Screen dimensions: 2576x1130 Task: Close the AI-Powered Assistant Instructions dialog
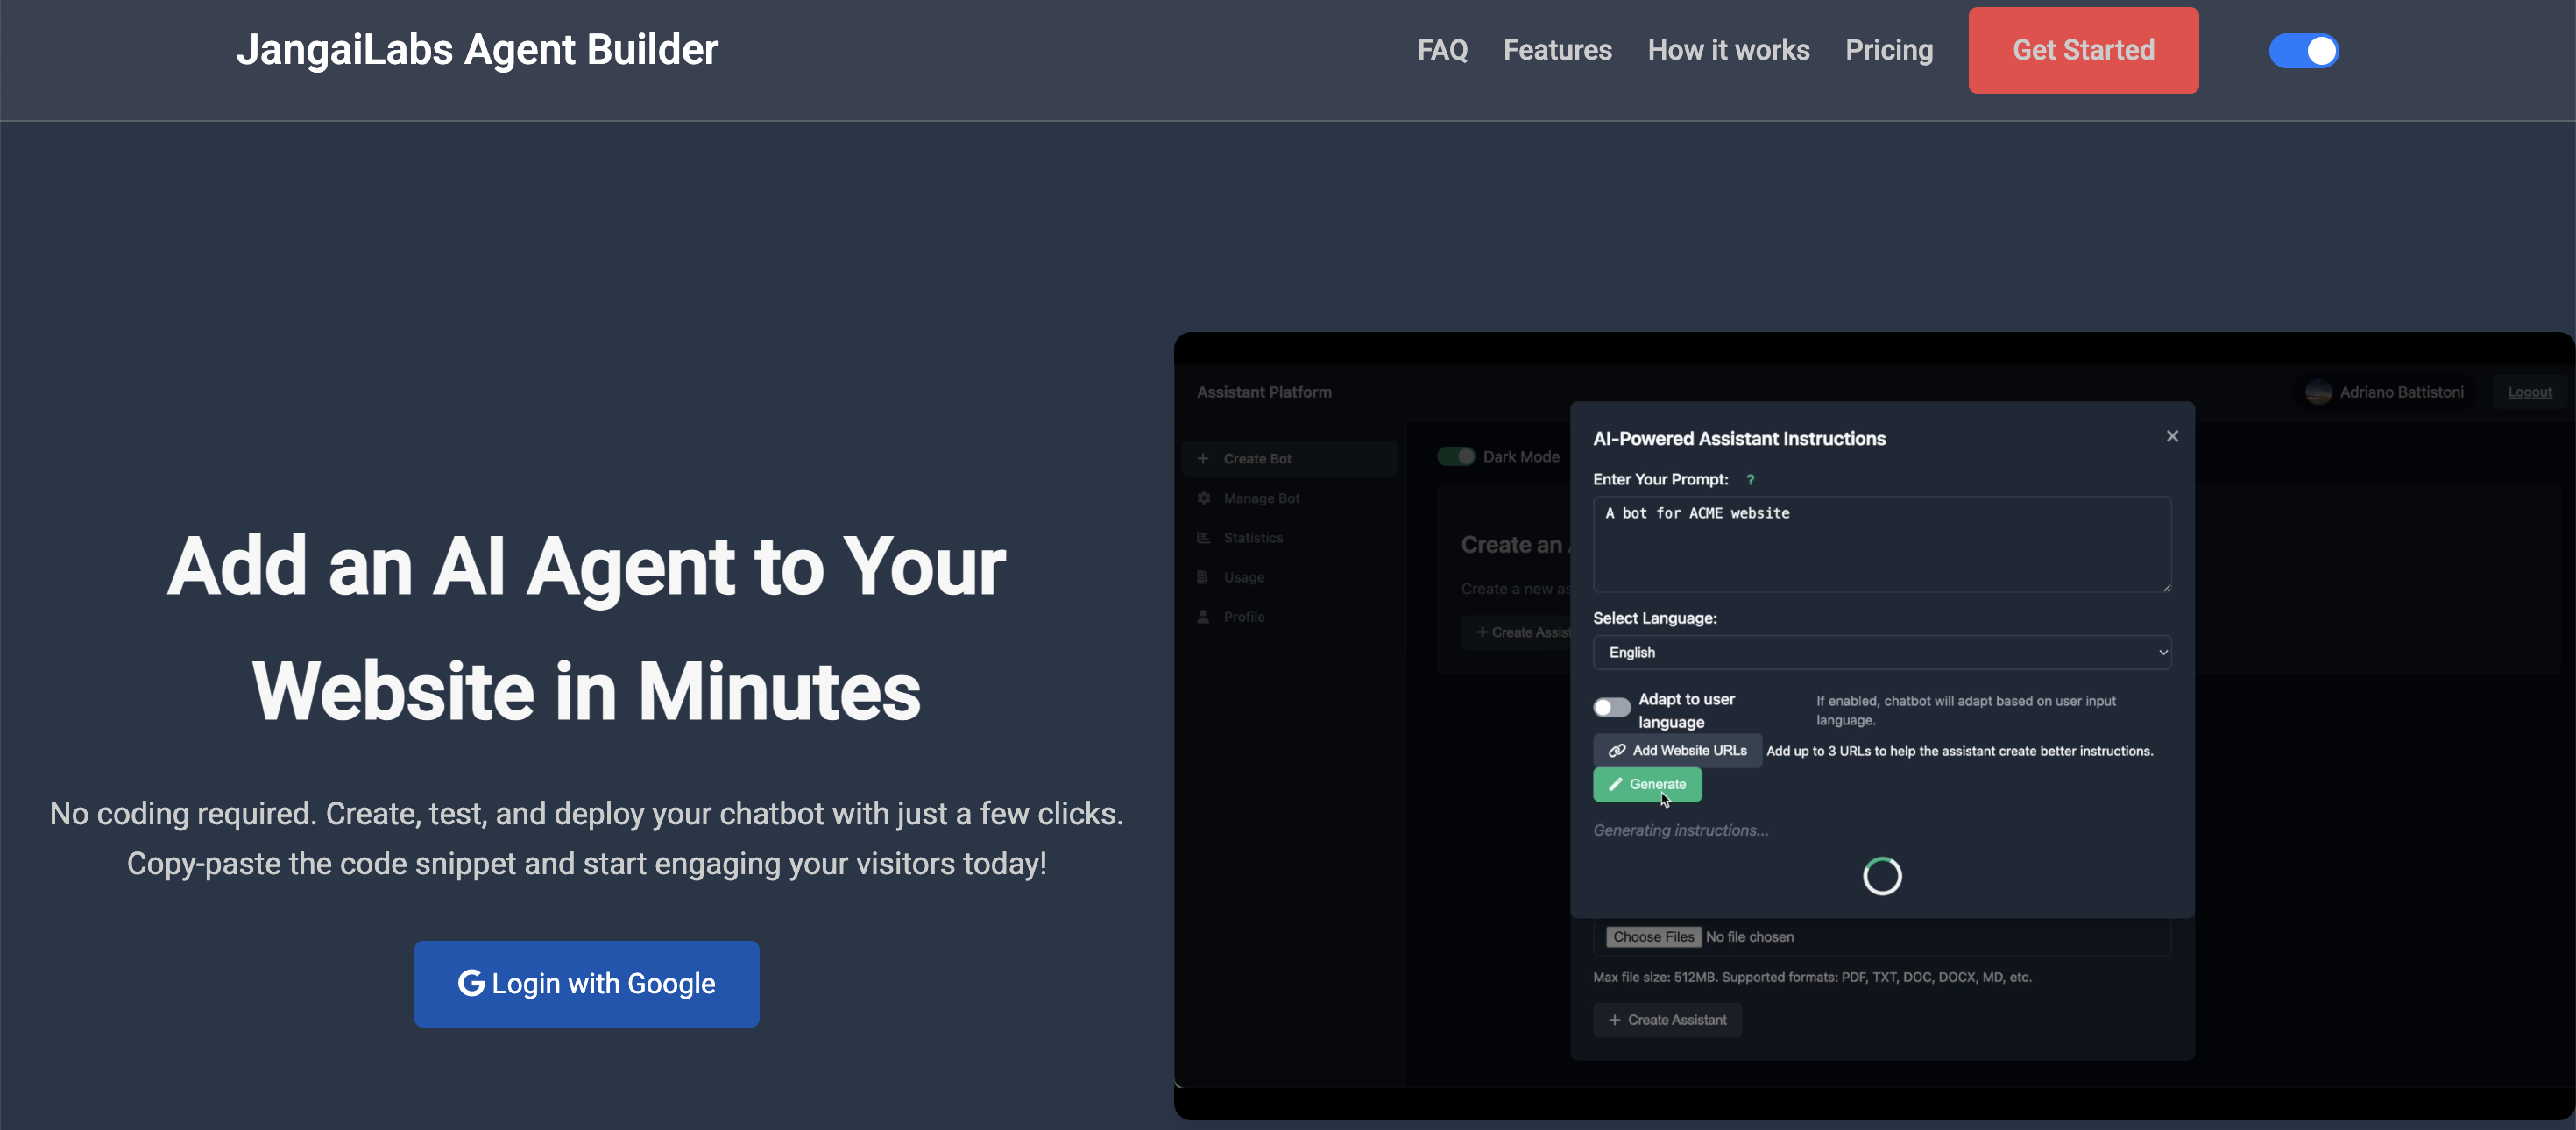pyautogui.click(x=2172, y=436)
